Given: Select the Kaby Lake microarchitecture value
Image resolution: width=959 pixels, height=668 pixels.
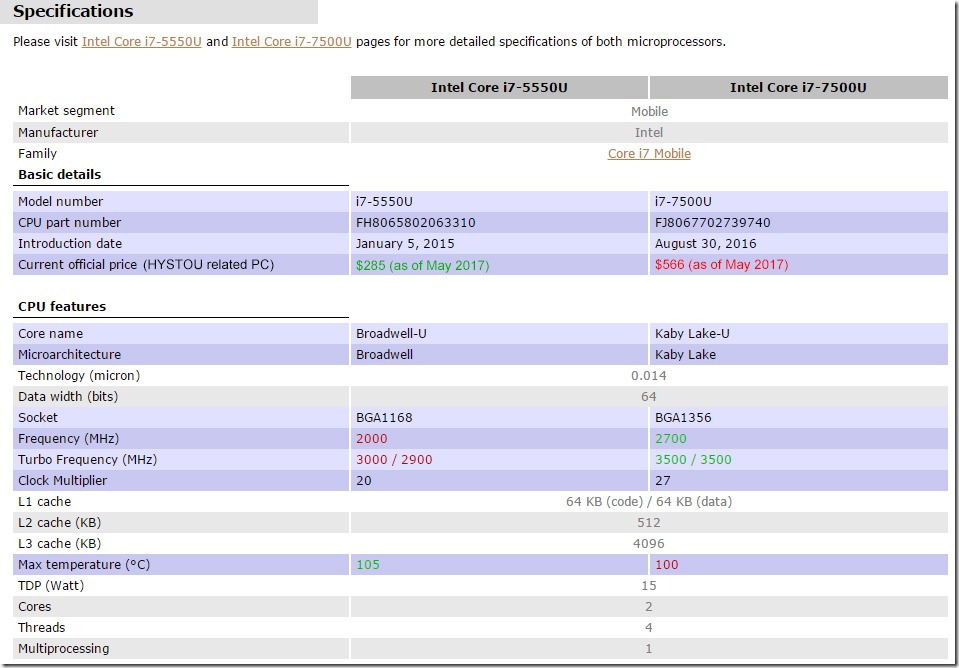Looking at the screenshot, I should pos(685,354).
